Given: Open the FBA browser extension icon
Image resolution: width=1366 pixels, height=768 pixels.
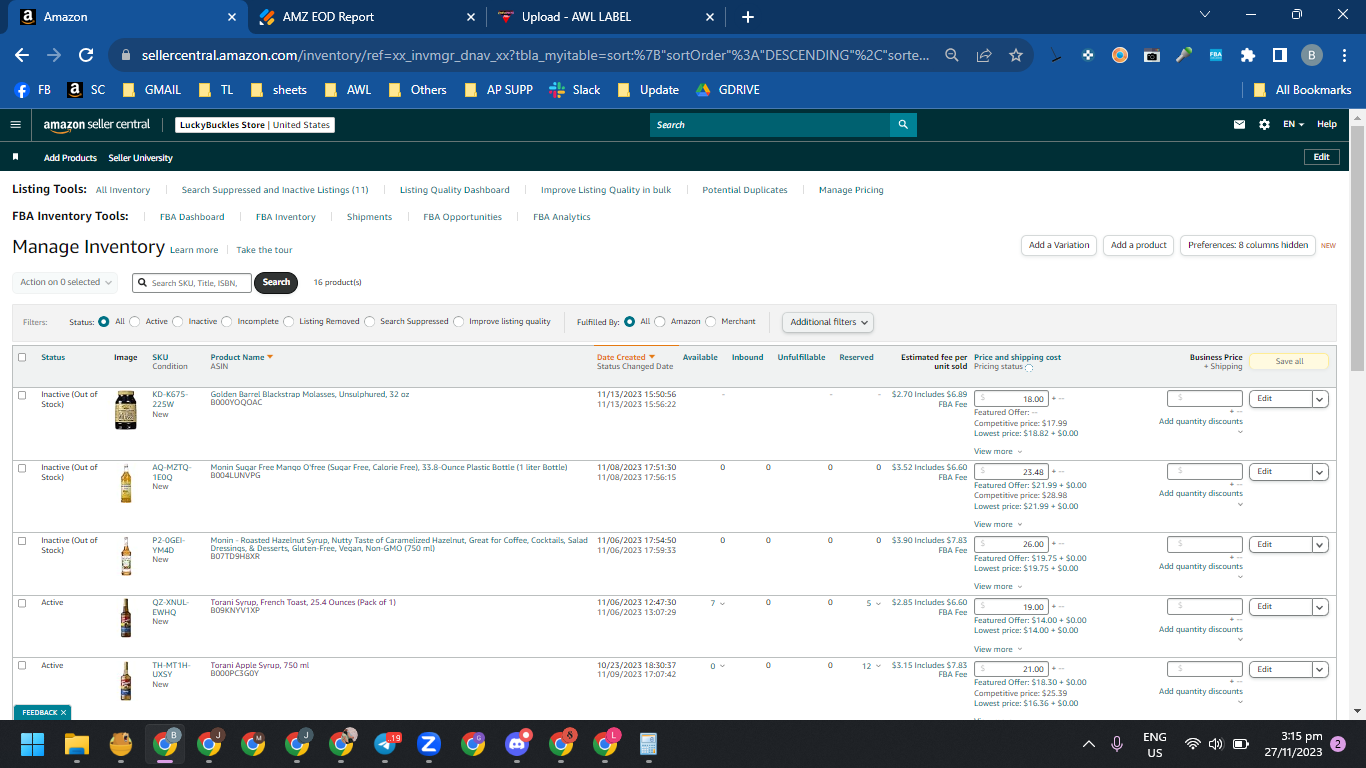Looking at the screenshot, I should [1216, 56].
